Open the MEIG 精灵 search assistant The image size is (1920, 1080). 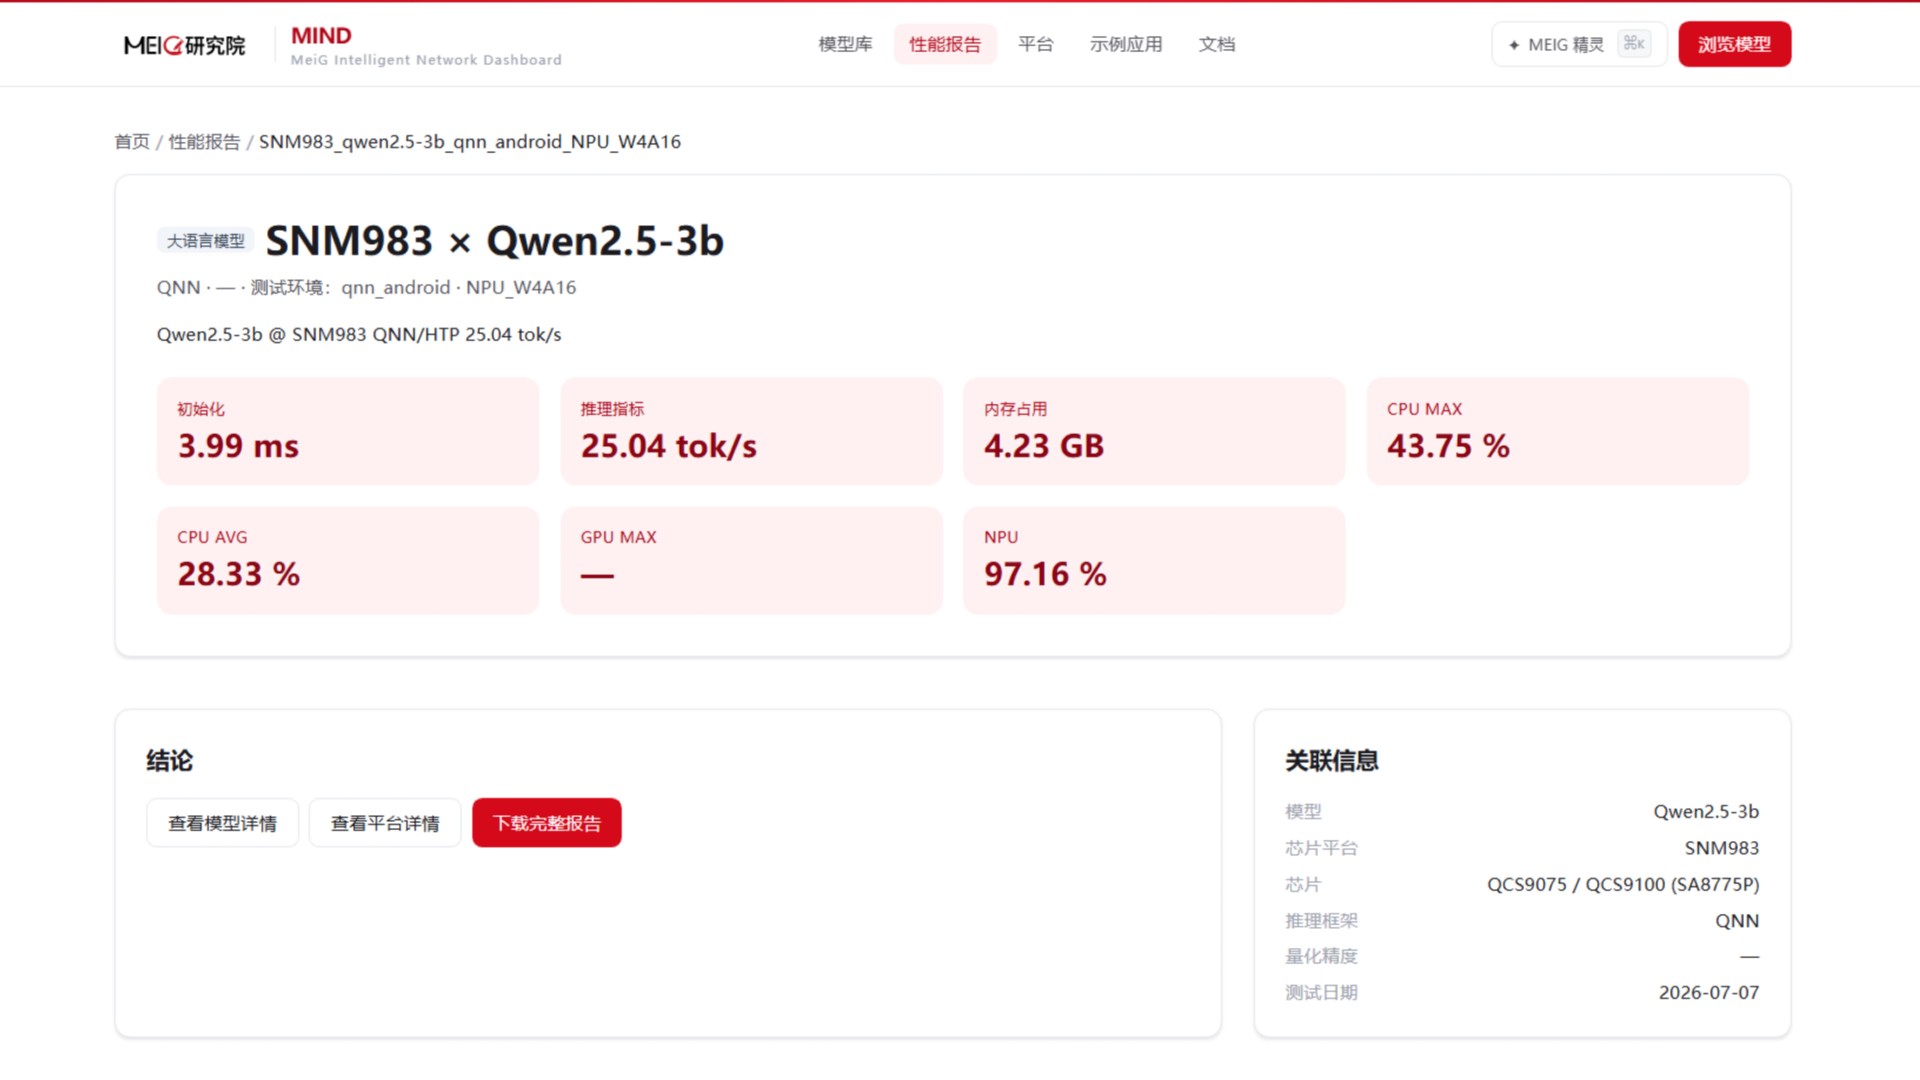click(x=1579, y=44)
